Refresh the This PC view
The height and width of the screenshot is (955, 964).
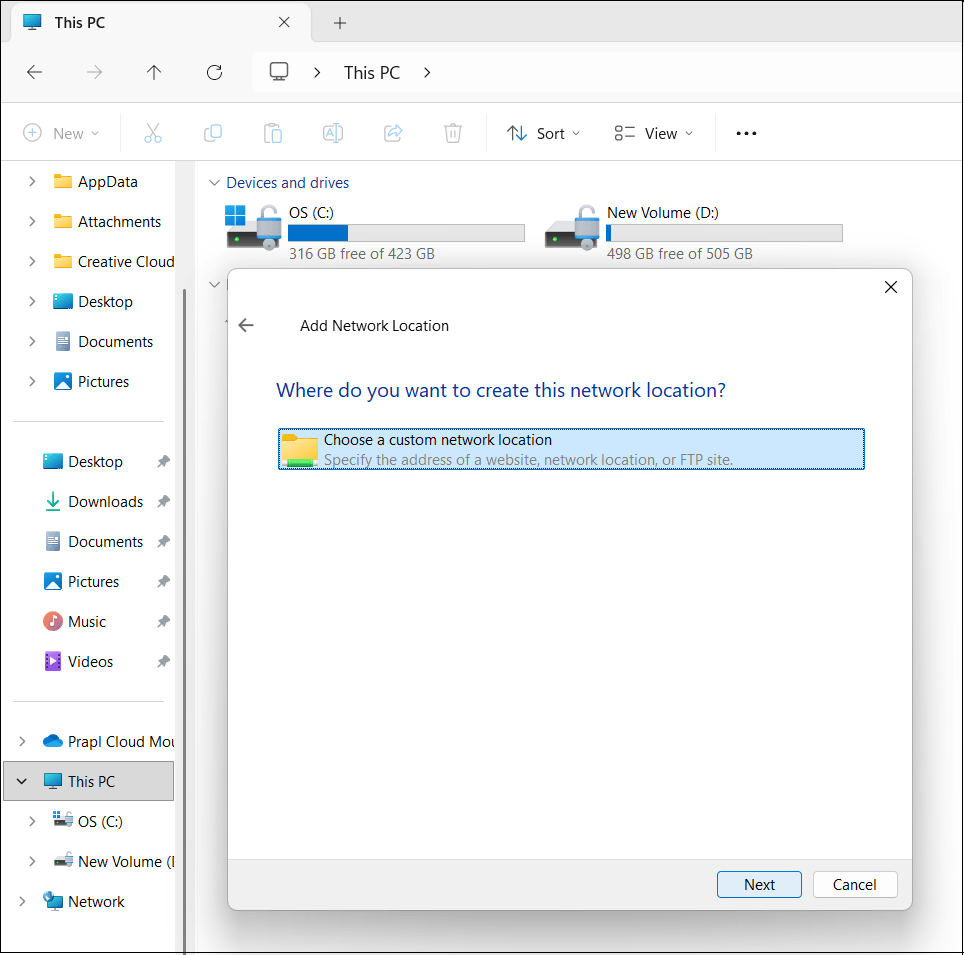coord(214,73)
